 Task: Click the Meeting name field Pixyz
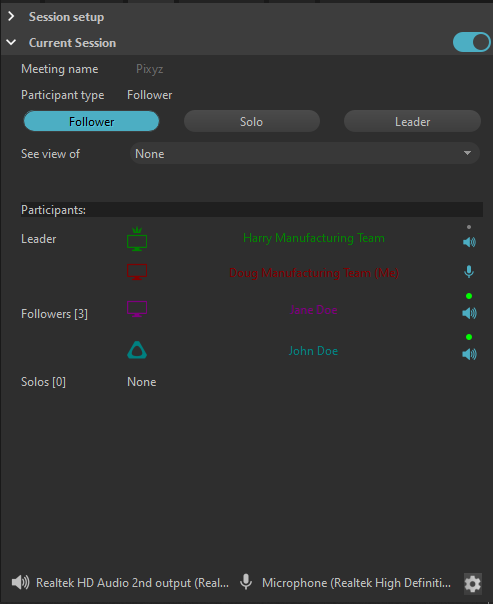click(149, 69)
